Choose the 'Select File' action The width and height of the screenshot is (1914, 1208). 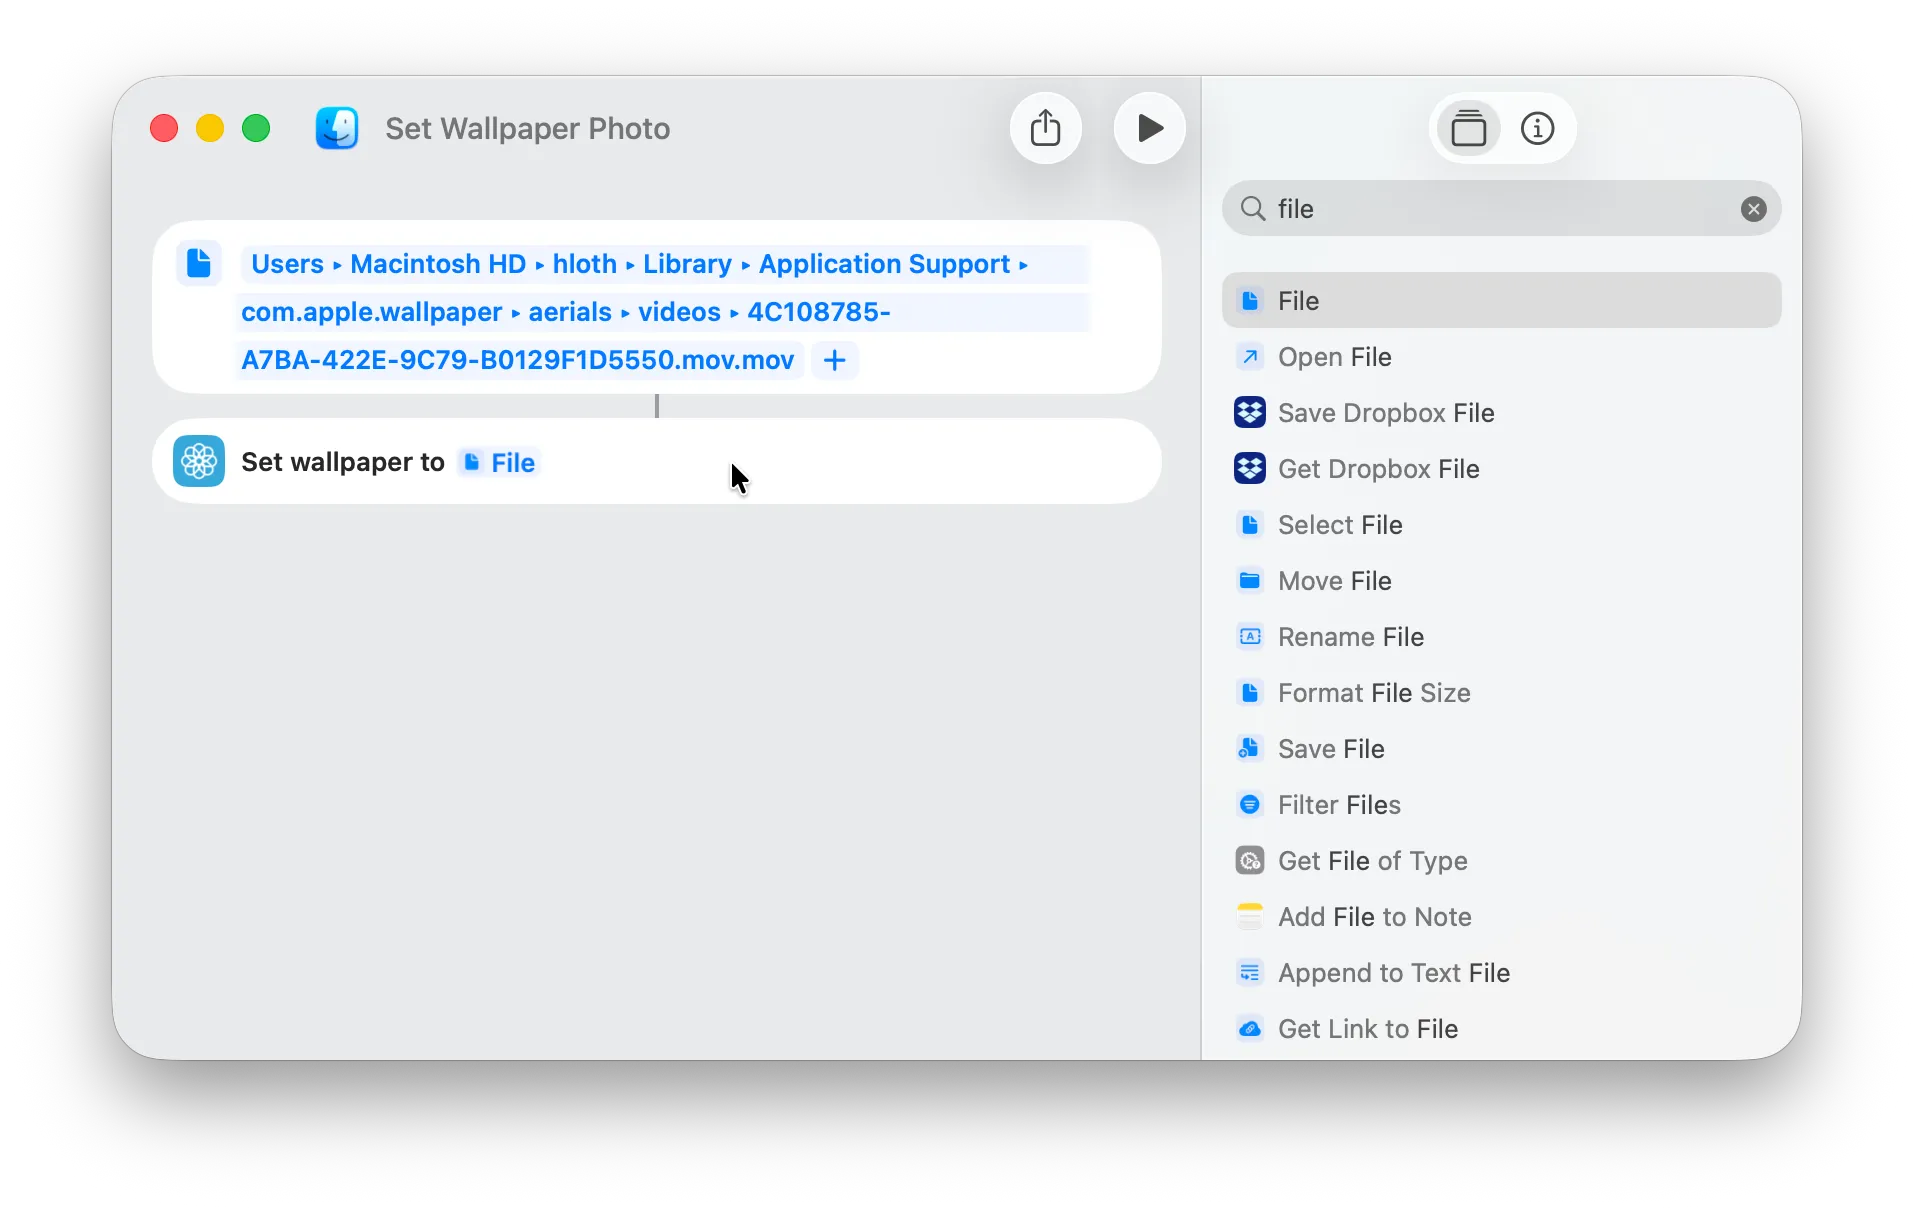point(1501,525)
